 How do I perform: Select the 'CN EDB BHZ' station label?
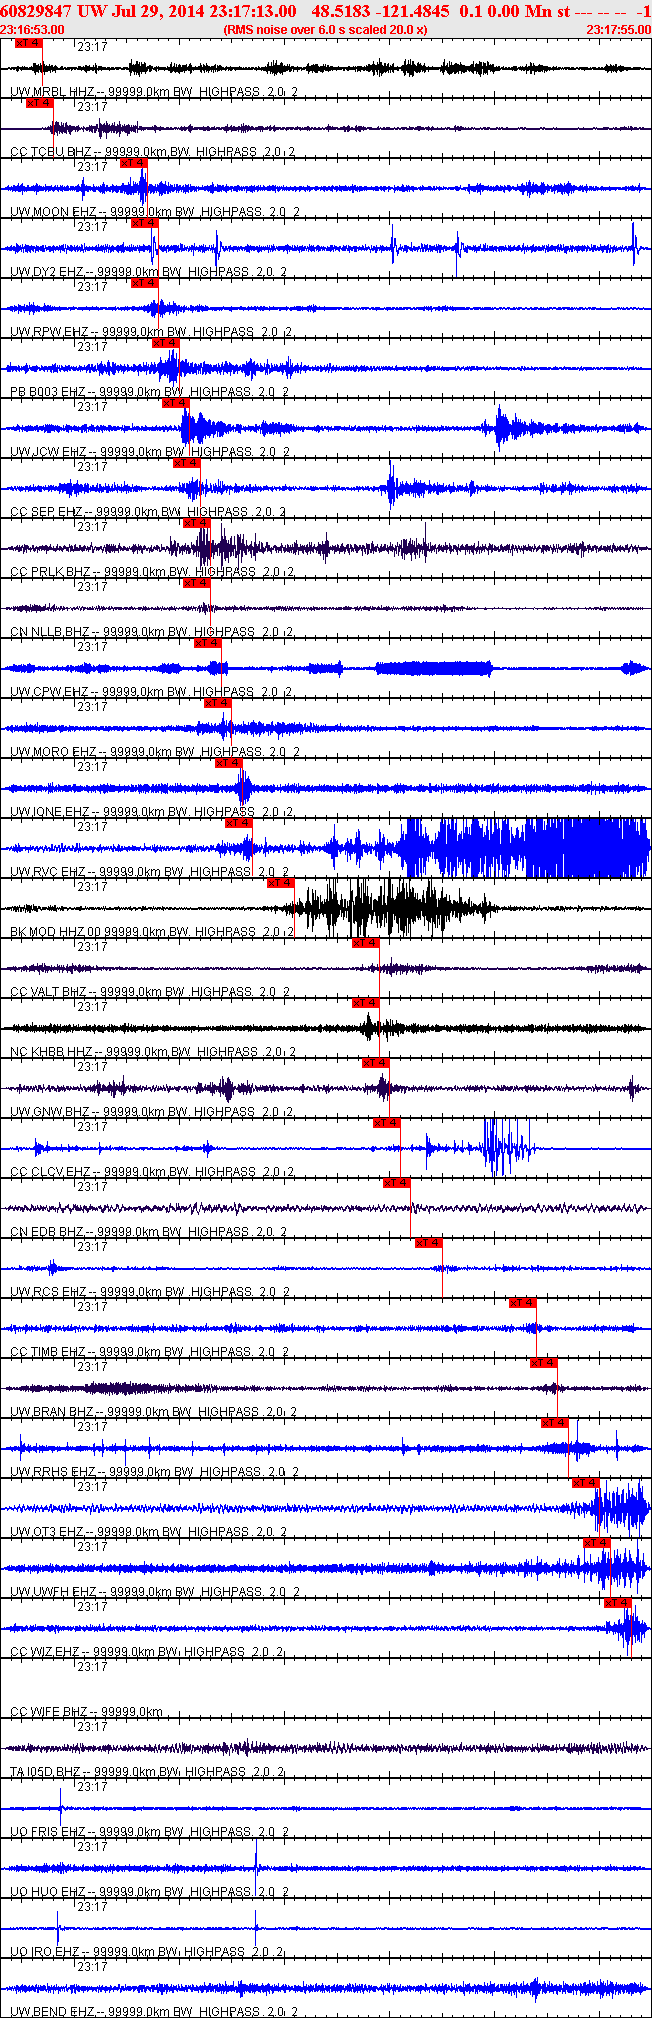[47, 1232]
